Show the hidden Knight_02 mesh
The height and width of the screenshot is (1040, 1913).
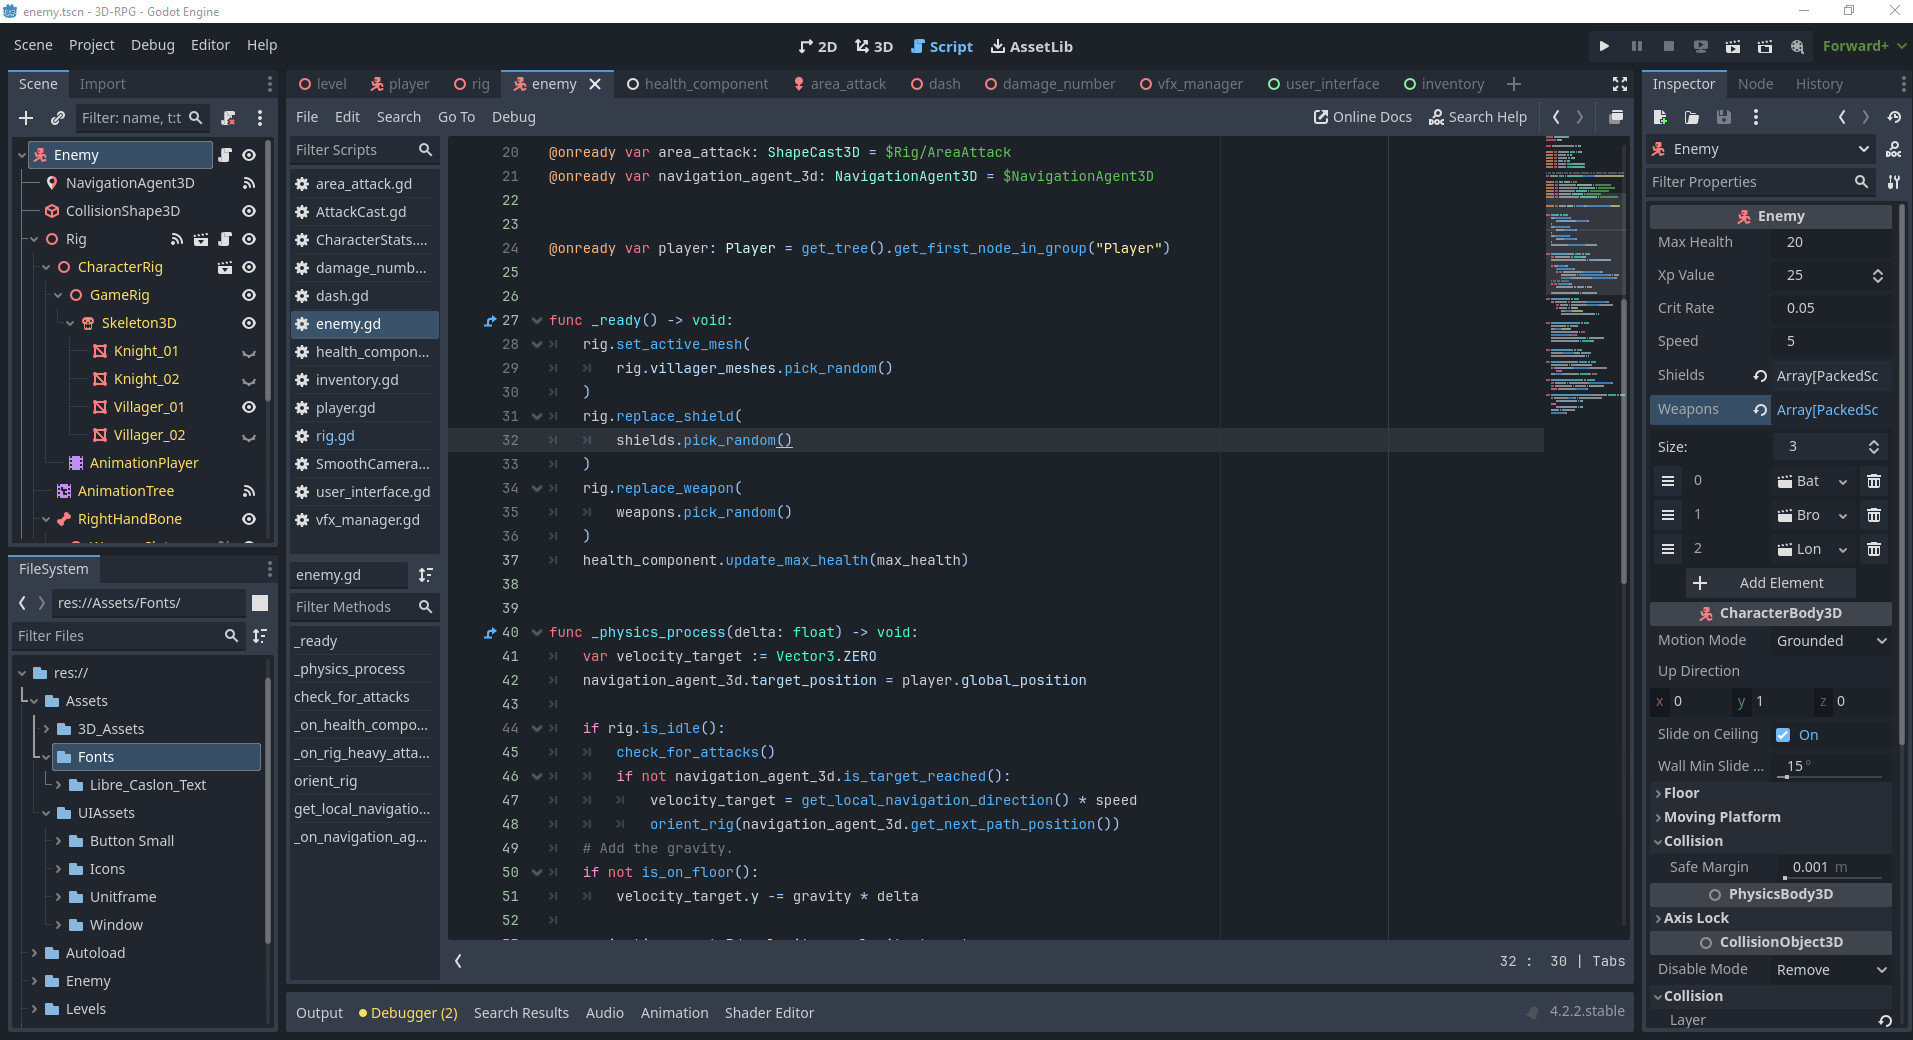click(249, 380)
